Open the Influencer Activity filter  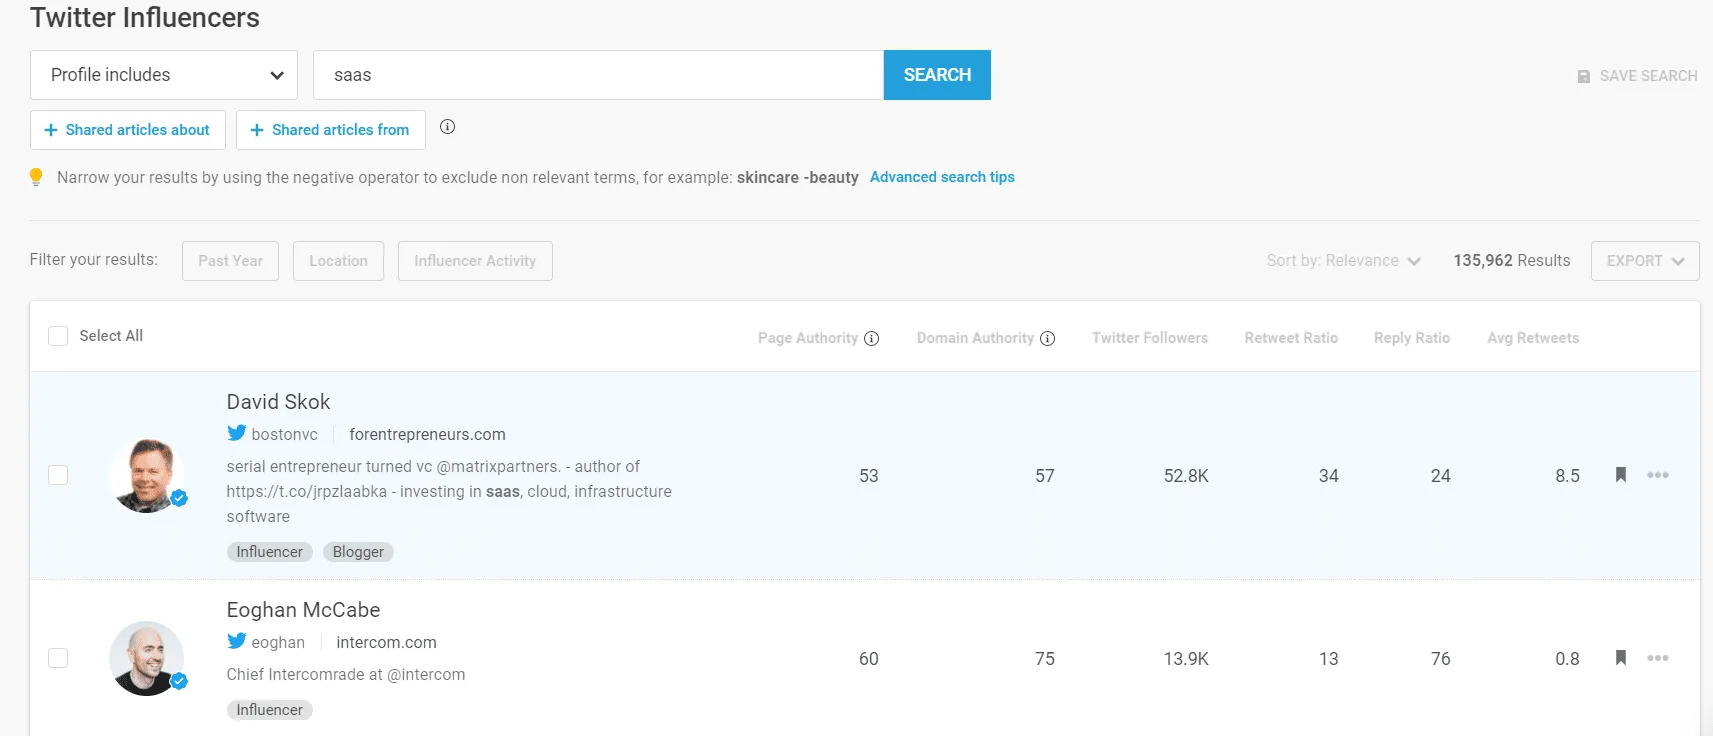[475, 261]
